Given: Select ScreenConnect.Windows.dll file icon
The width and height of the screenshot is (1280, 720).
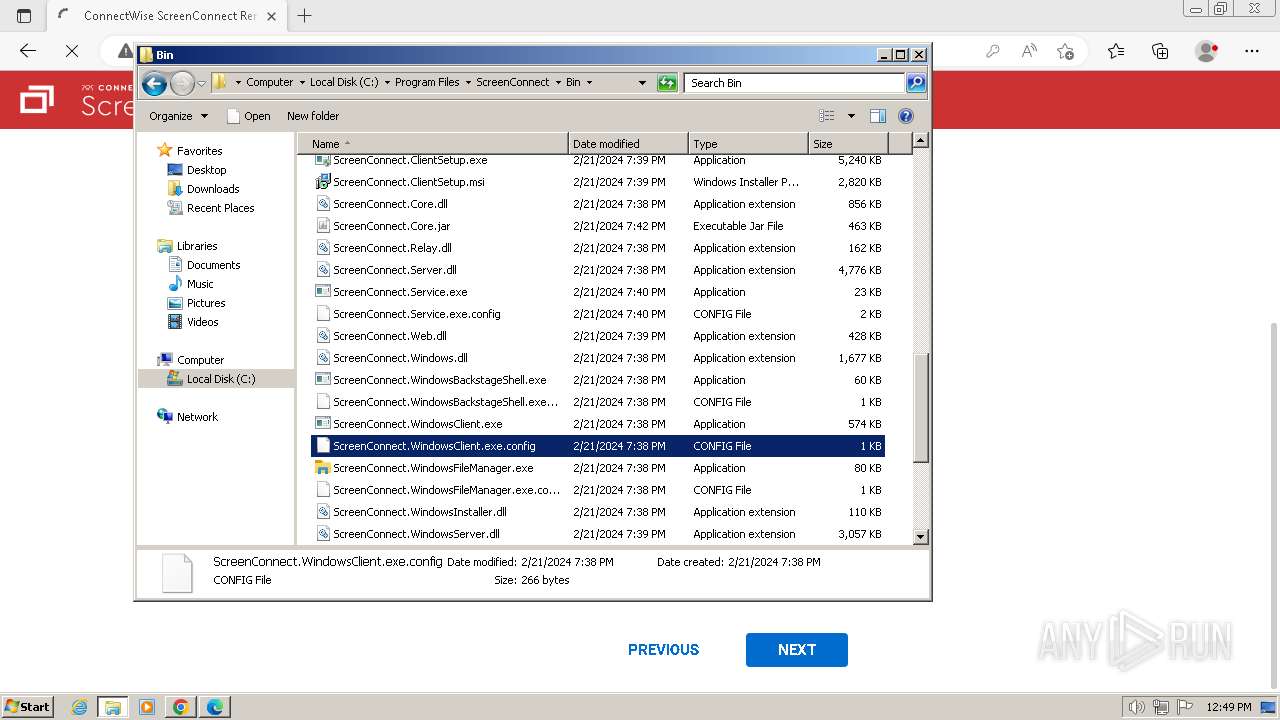Looking at the screenshot, I should coord(323,358).
